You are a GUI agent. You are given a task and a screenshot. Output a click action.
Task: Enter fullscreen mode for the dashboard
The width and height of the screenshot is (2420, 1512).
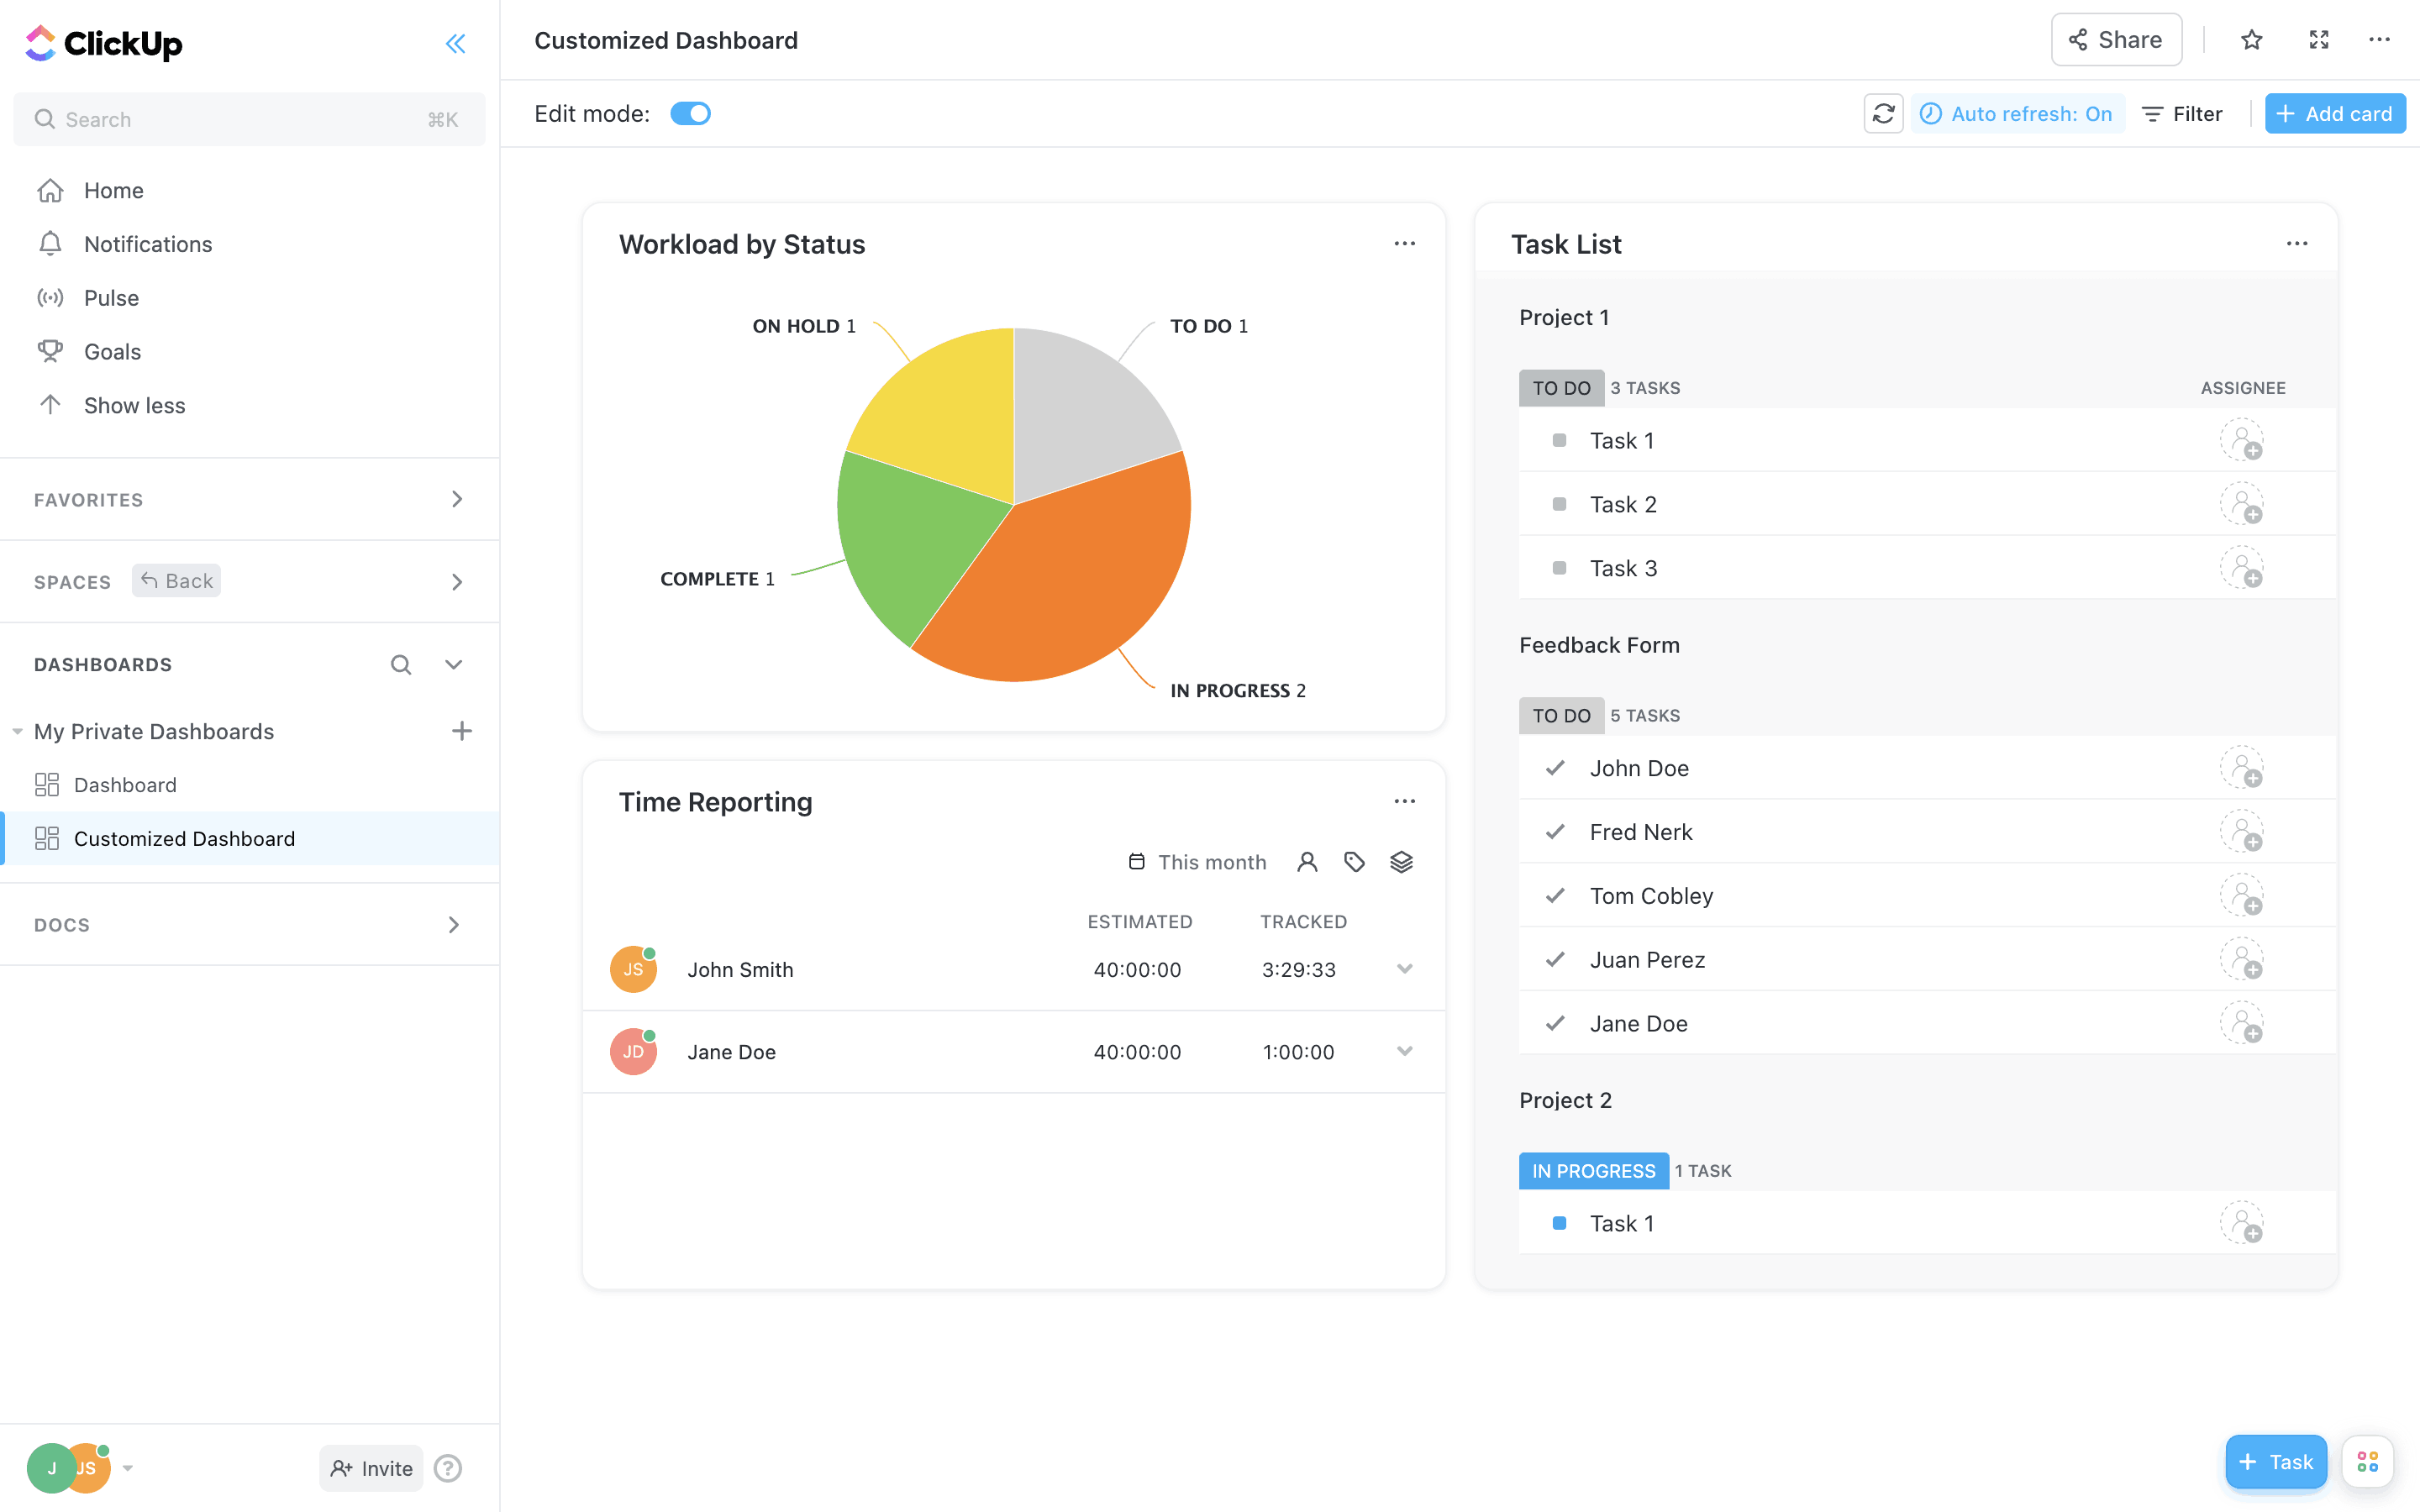(2318, 40)
